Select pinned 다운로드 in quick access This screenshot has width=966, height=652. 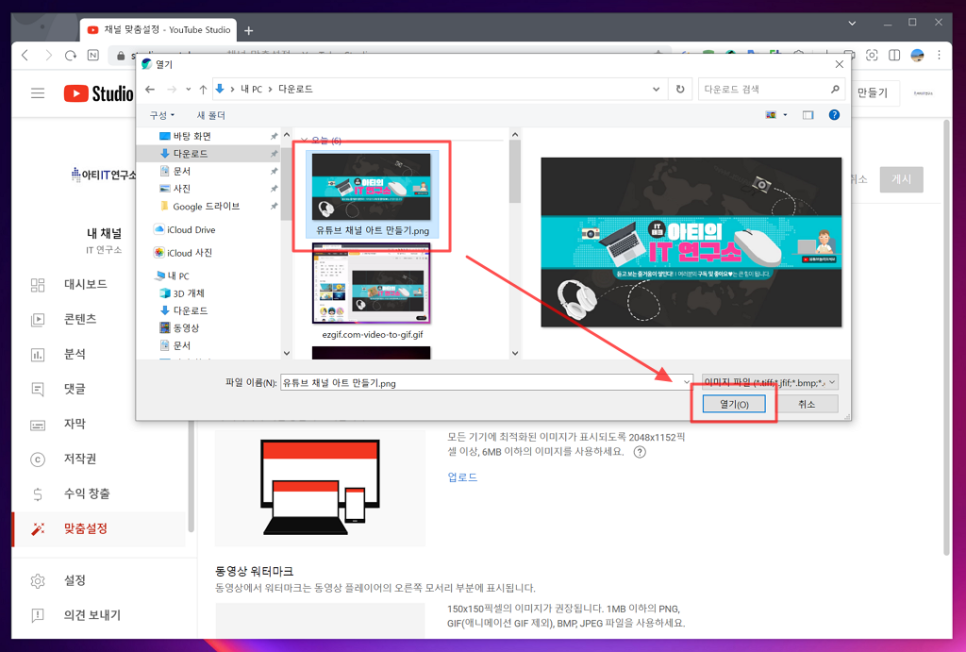[x=190, y=153]
